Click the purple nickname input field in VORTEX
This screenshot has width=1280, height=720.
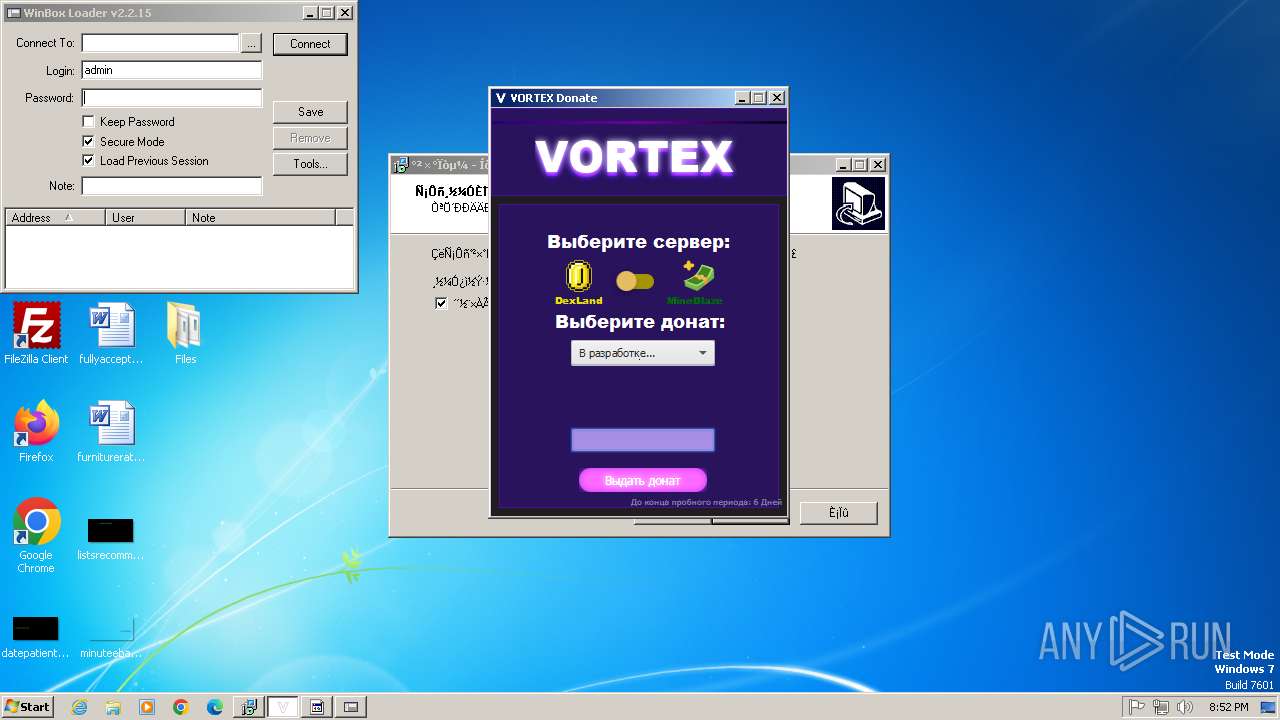tap(642, 440)
